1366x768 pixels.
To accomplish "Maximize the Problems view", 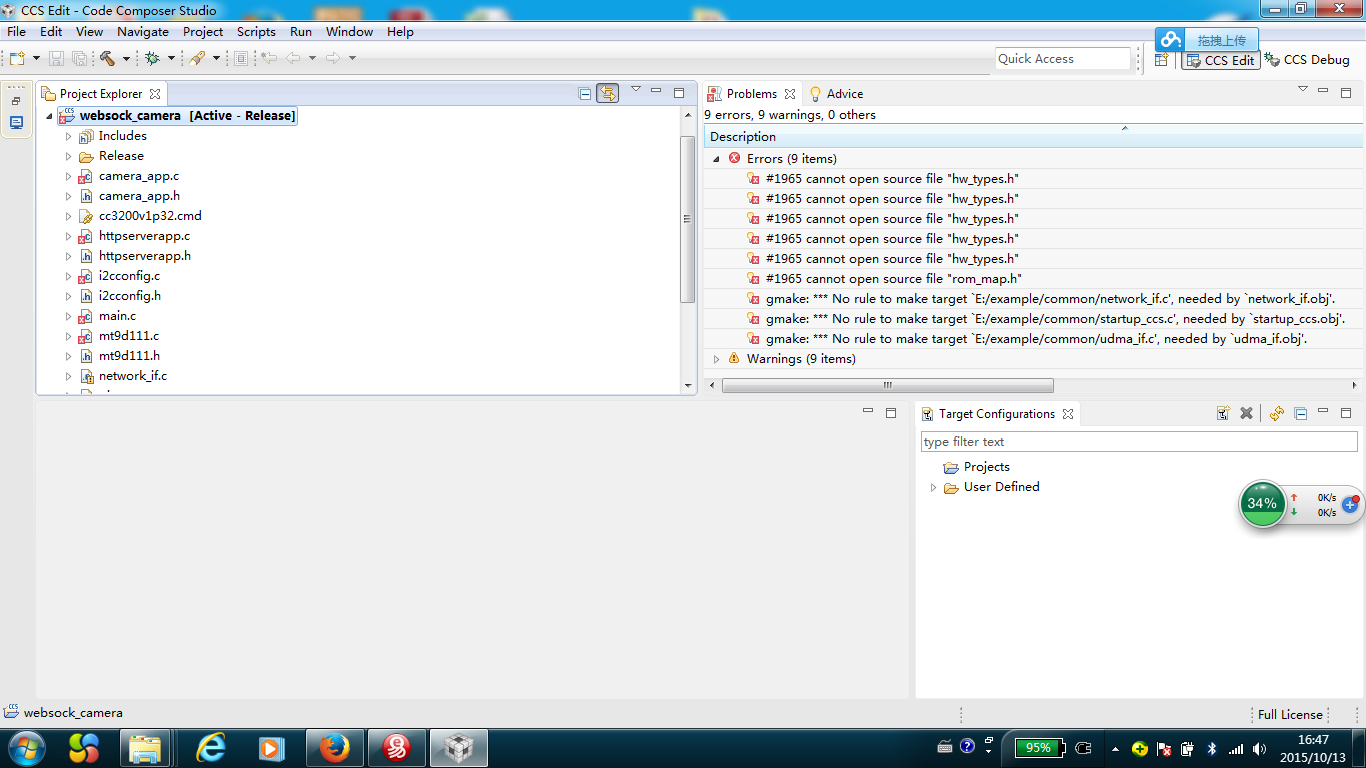I will [x=1346, y=92].
